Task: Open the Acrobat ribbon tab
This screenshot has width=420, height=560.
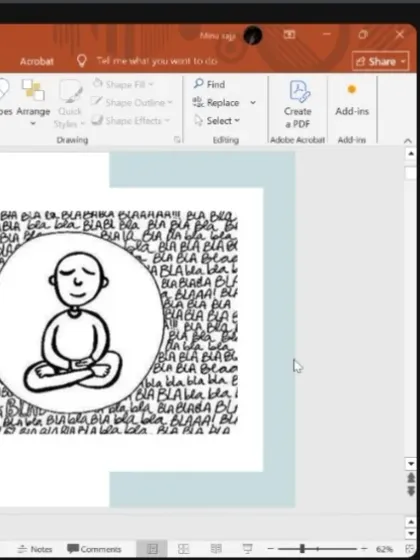Action: pos(37,61)
